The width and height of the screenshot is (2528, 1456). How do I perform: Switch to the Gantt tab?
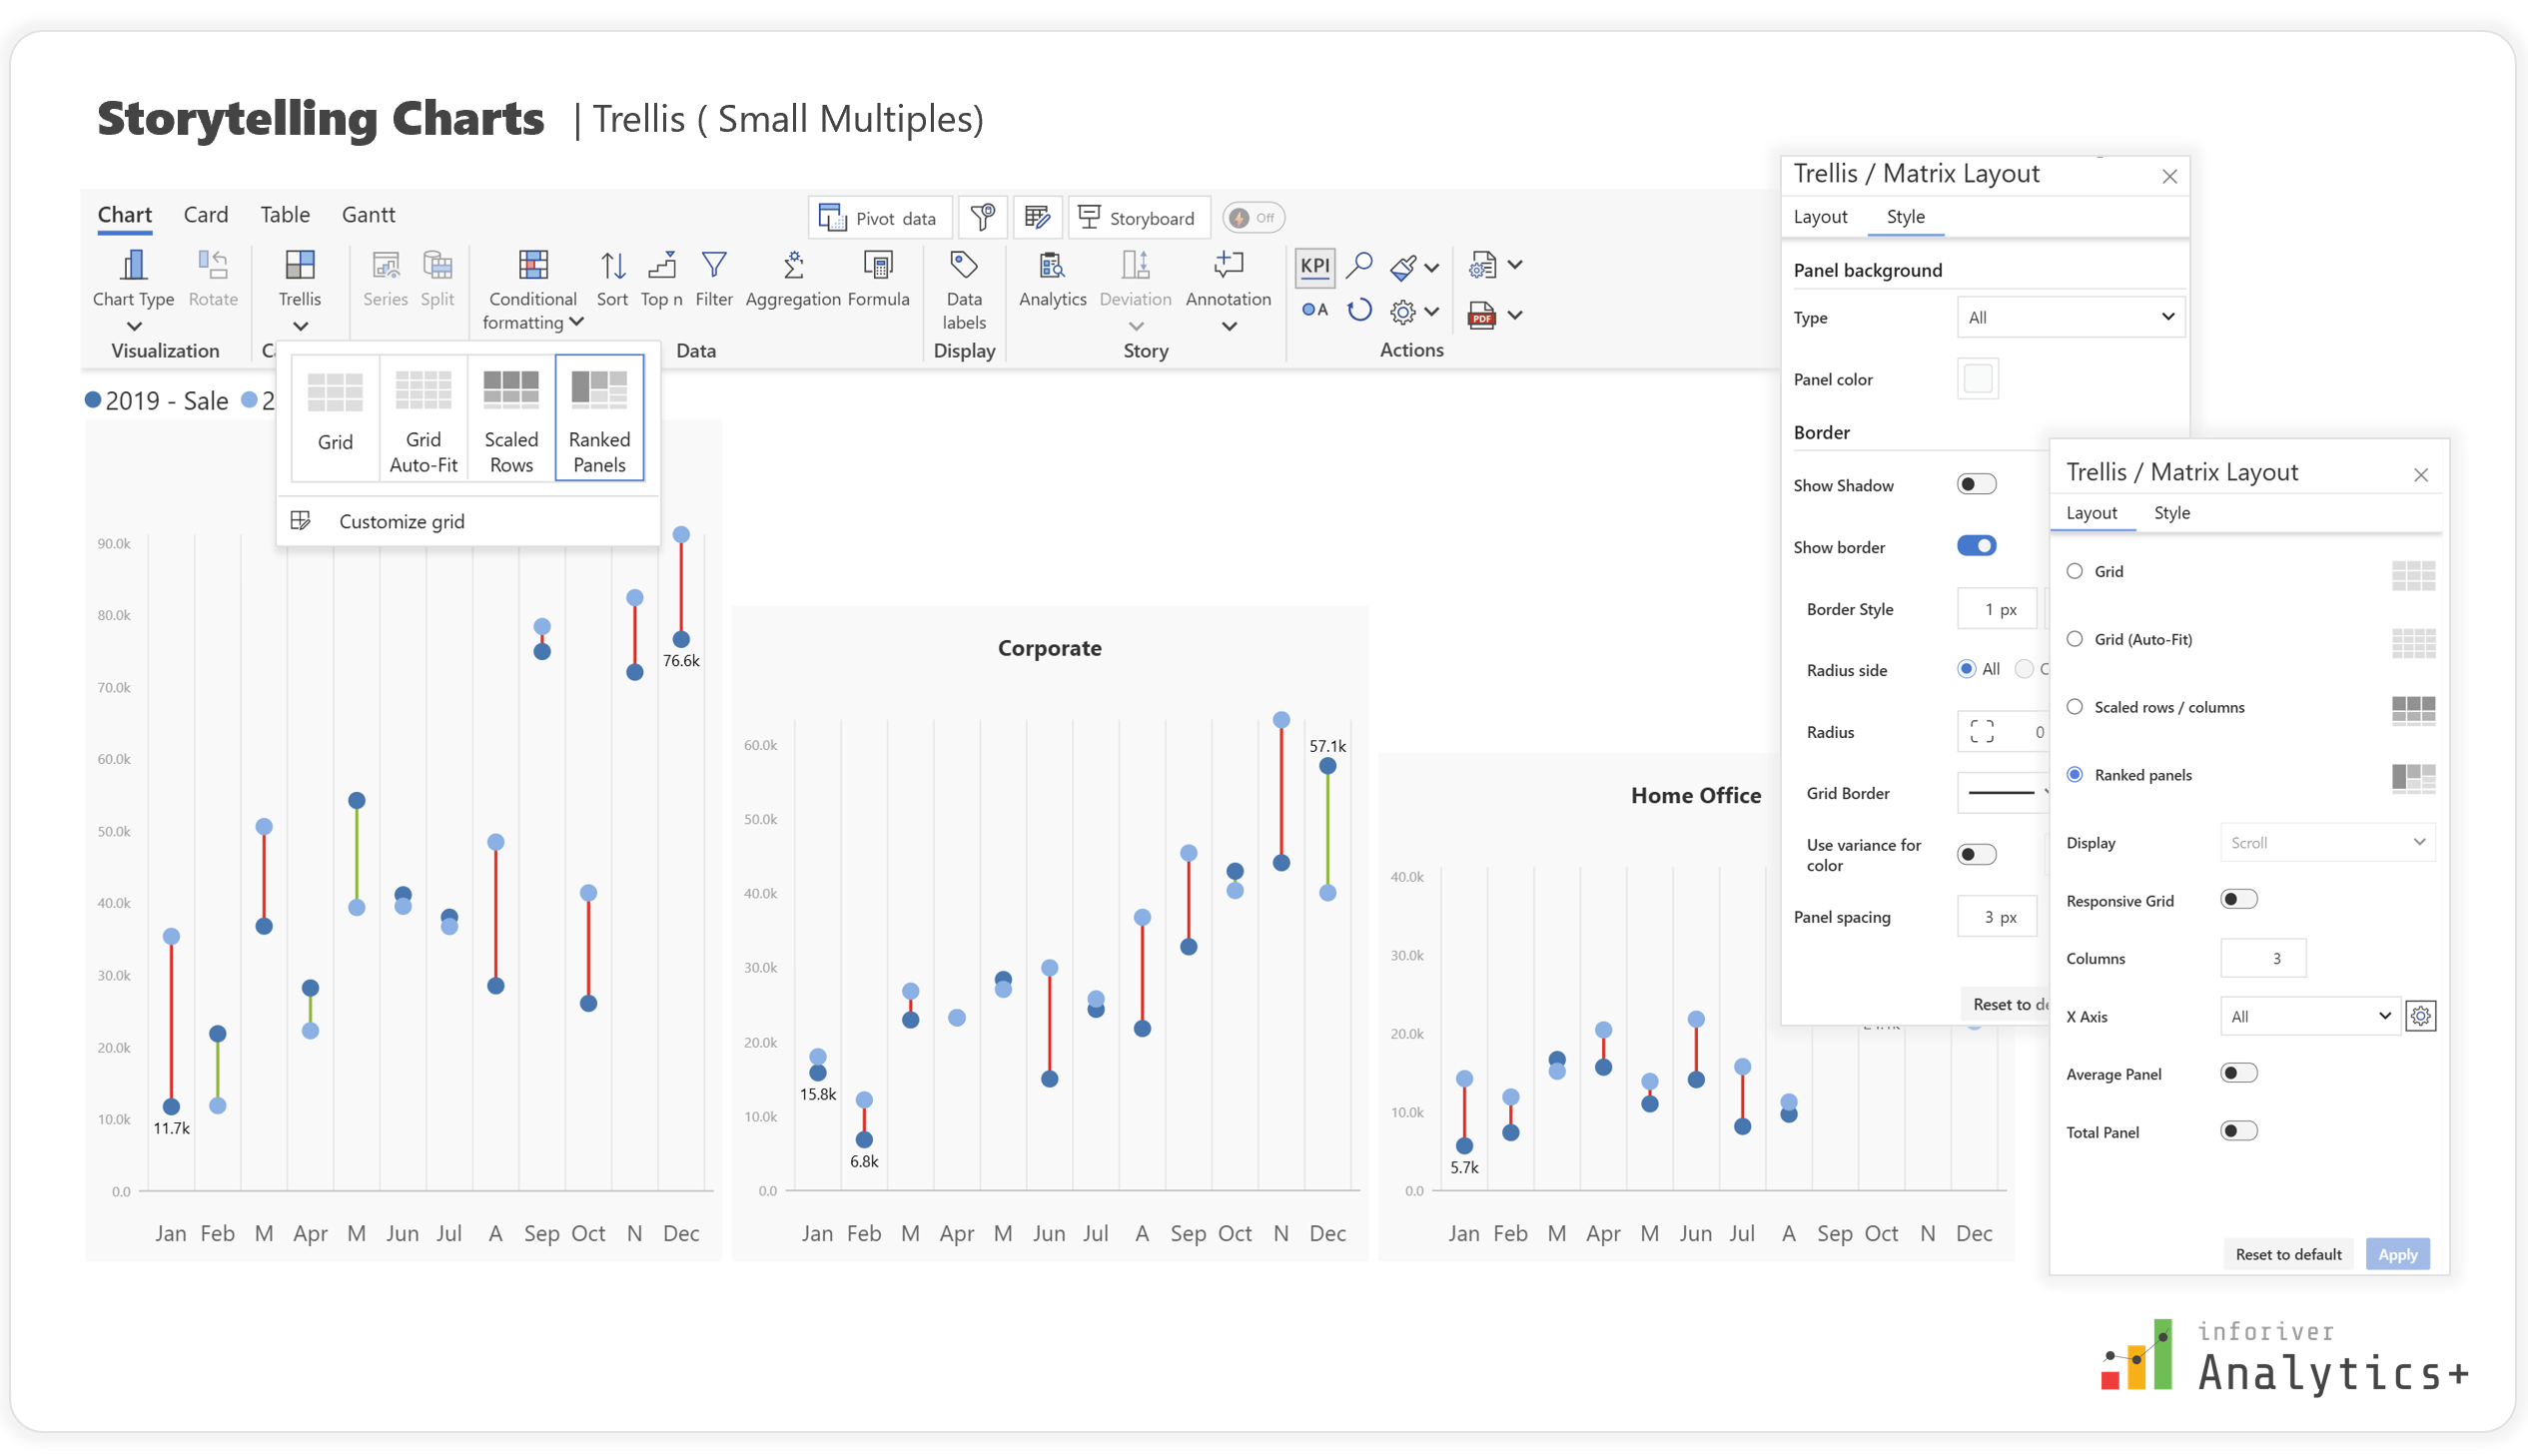[368, 214]
